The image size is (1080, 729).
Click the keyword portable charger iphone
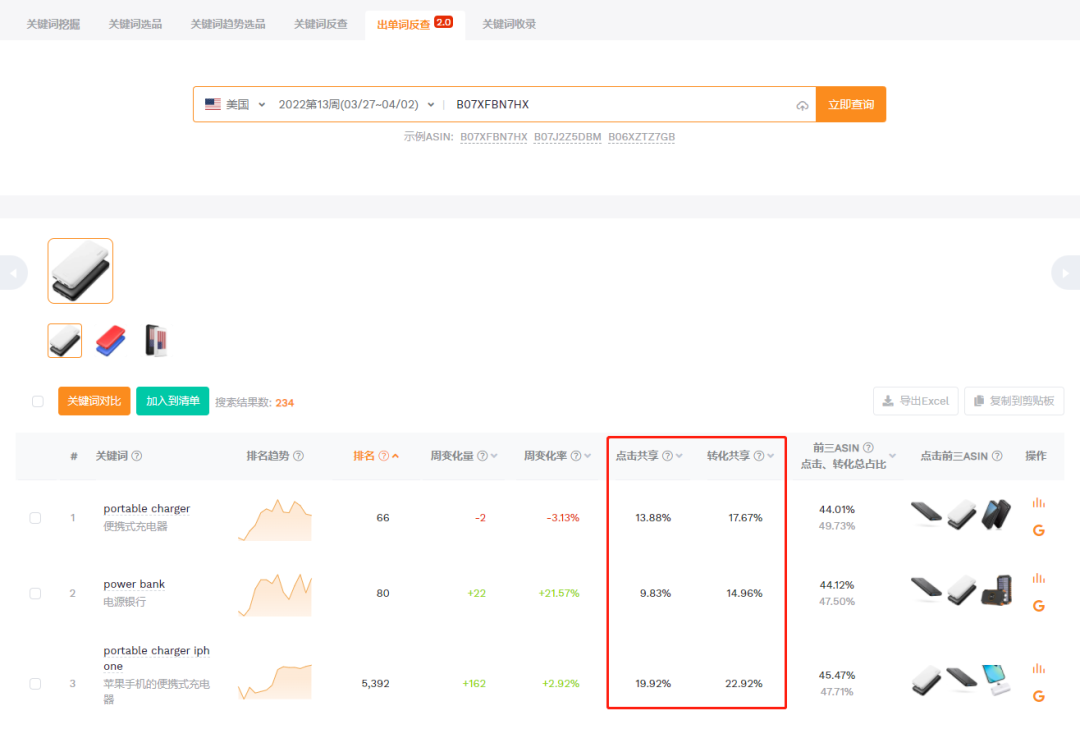(x=156, y=658)
